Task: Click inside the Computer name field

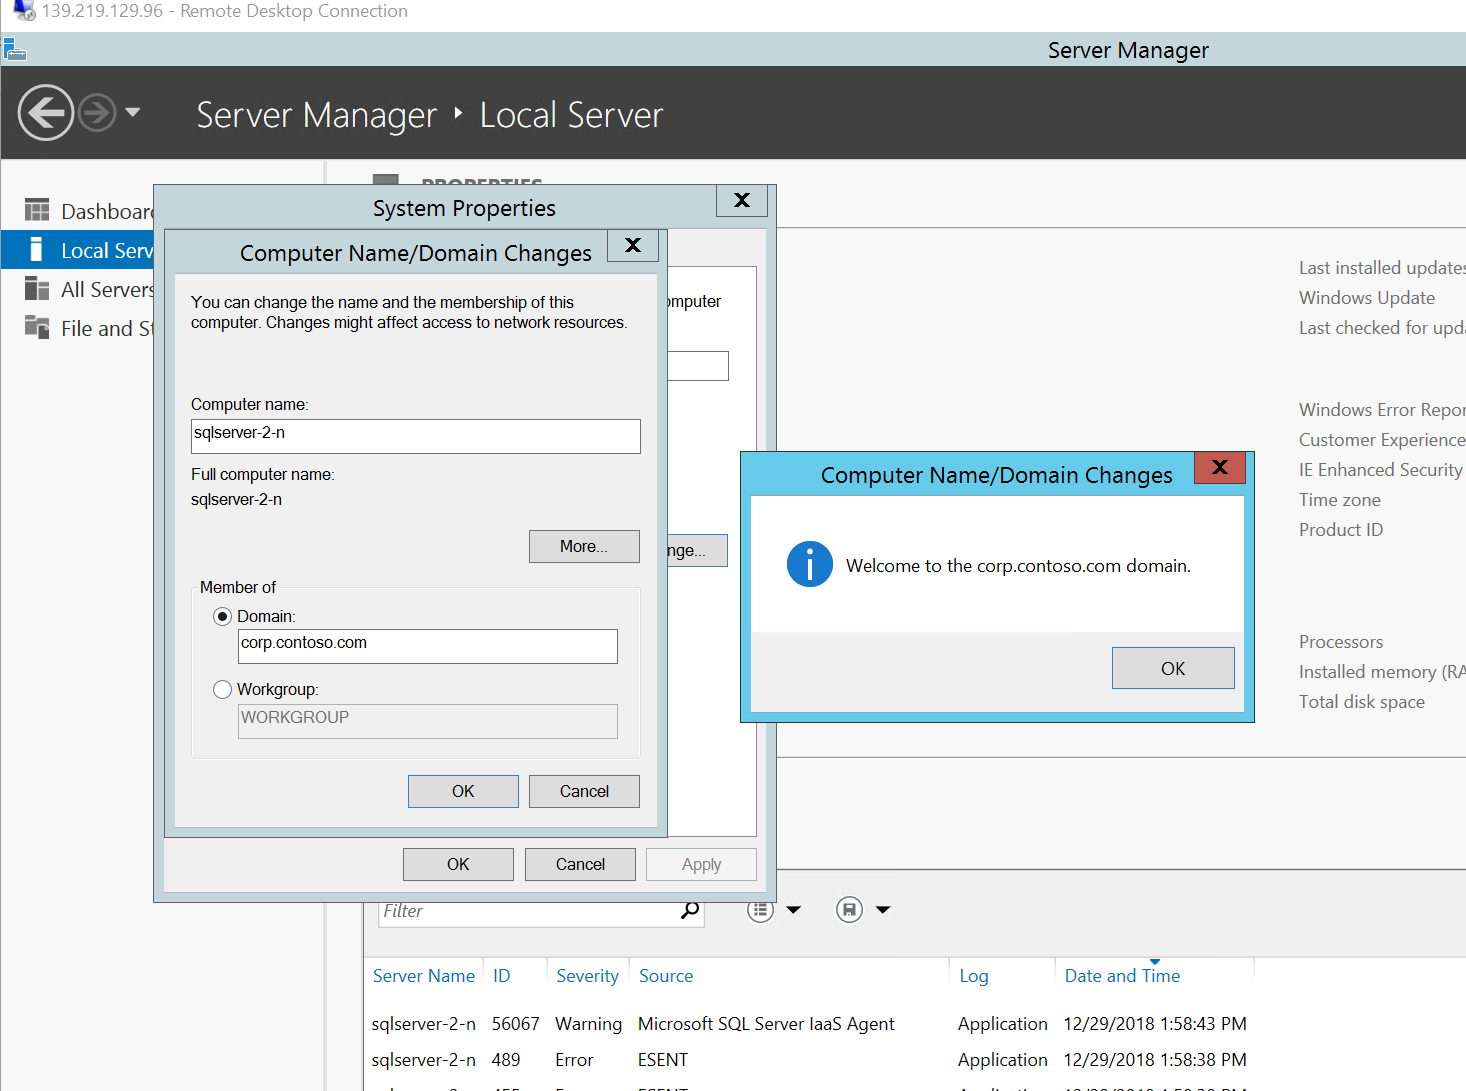Action: [x=415, y=436]
